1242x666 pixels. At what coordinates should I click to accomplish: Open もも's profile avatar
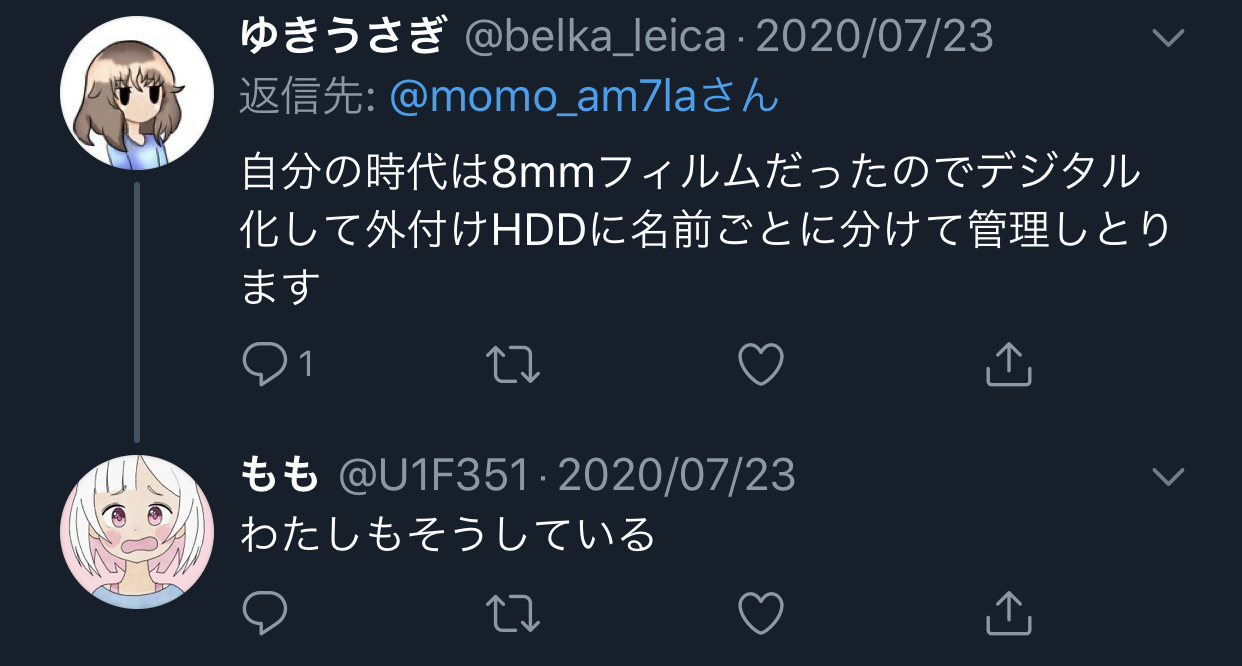[137, 532]
